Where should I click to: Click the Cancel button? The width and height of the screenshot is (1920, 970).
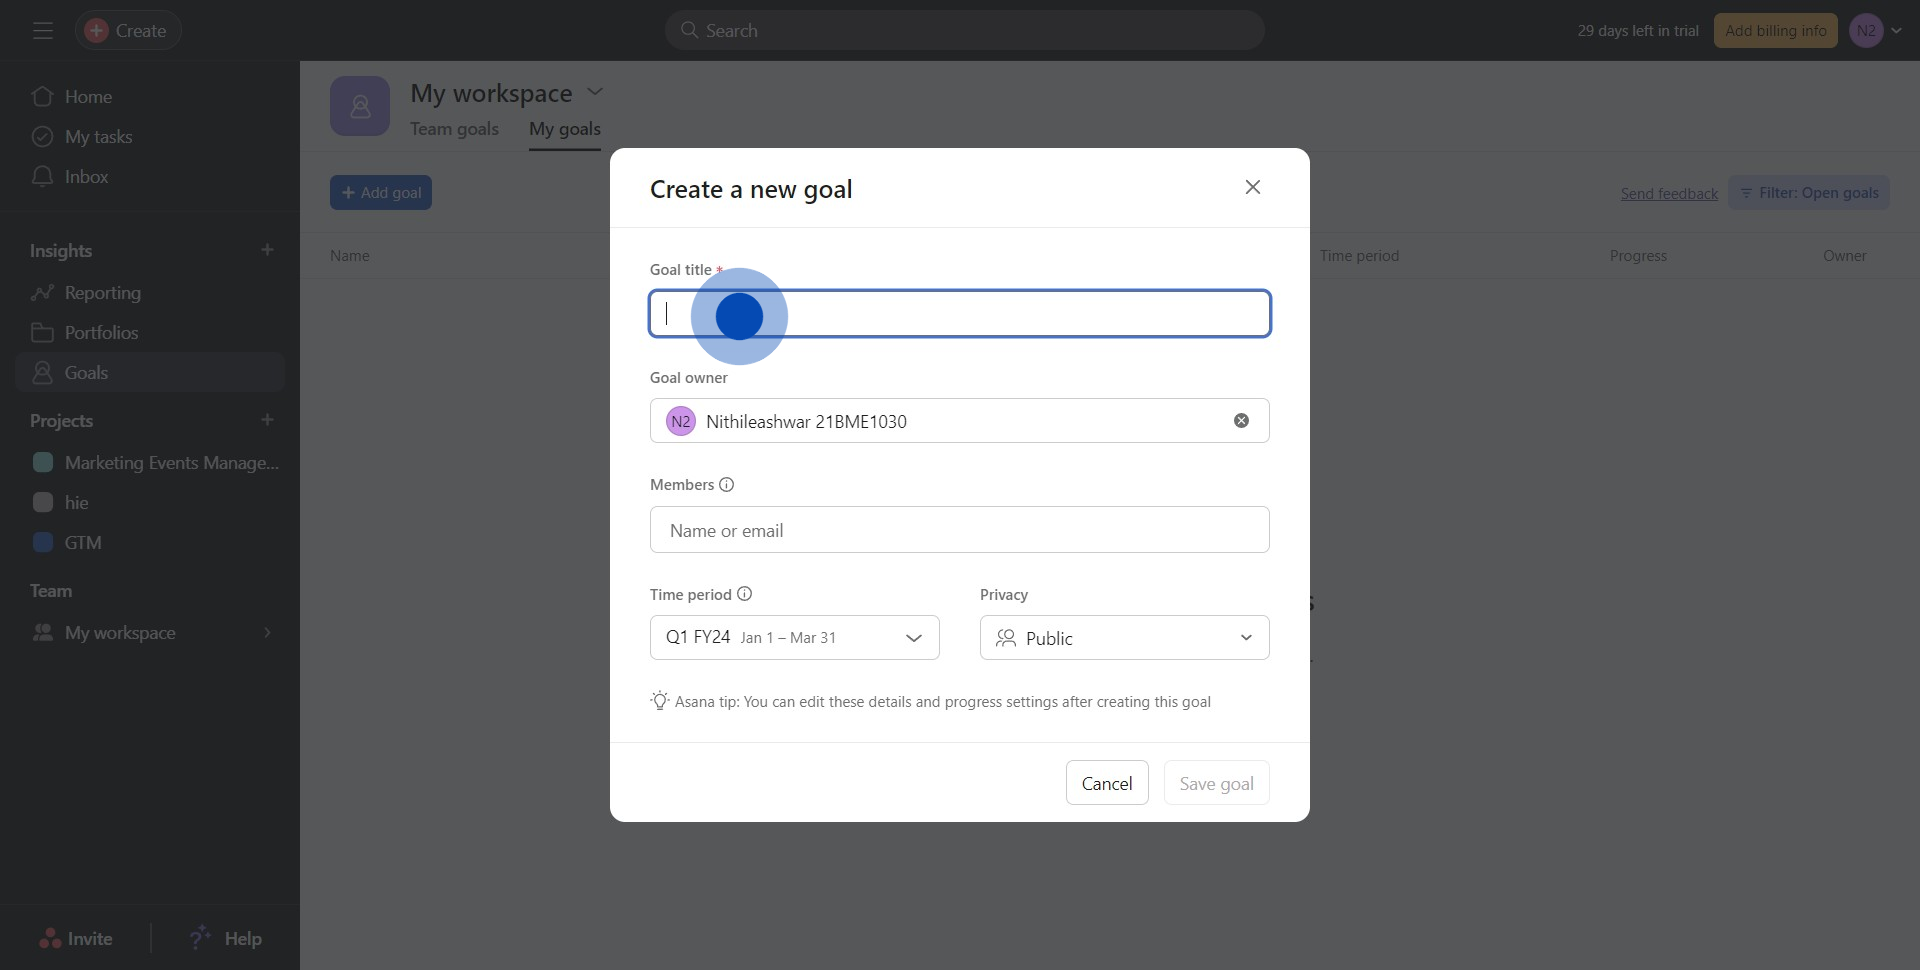(x=1107, y=783)
